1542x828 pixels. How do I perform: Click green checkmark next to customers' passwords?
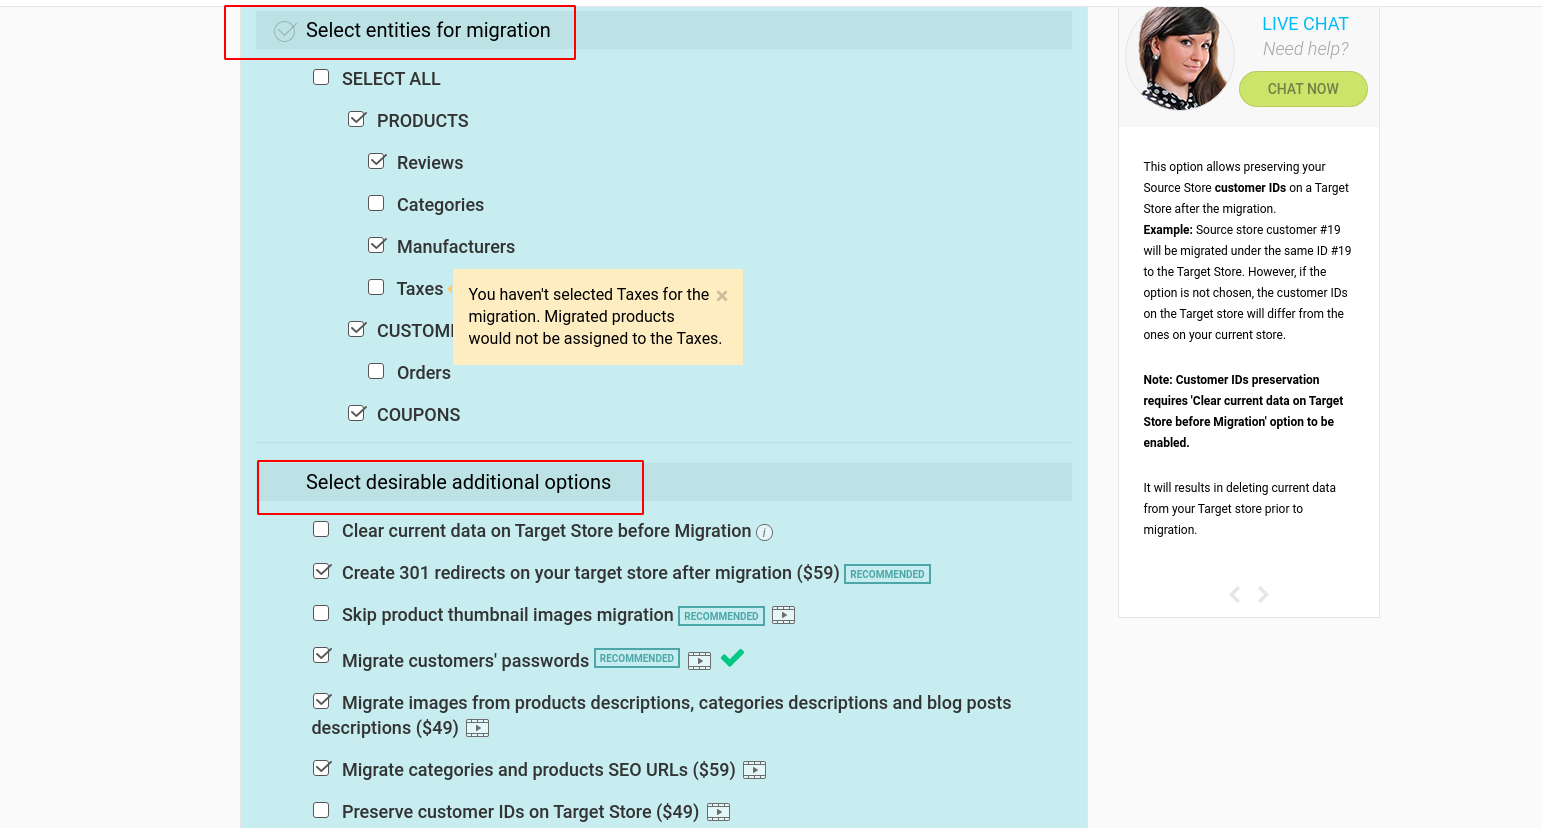[x=732, y=657]
